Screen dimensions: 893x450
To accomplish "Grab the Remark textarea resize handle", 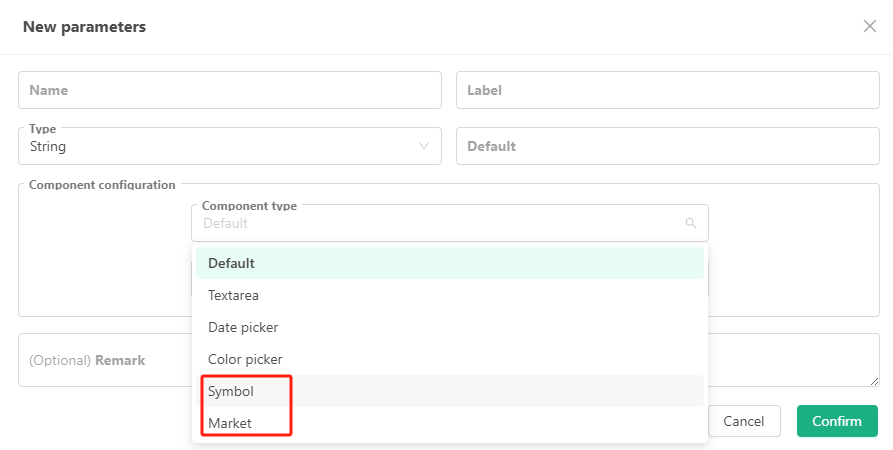I will click(x=874, y=381).
